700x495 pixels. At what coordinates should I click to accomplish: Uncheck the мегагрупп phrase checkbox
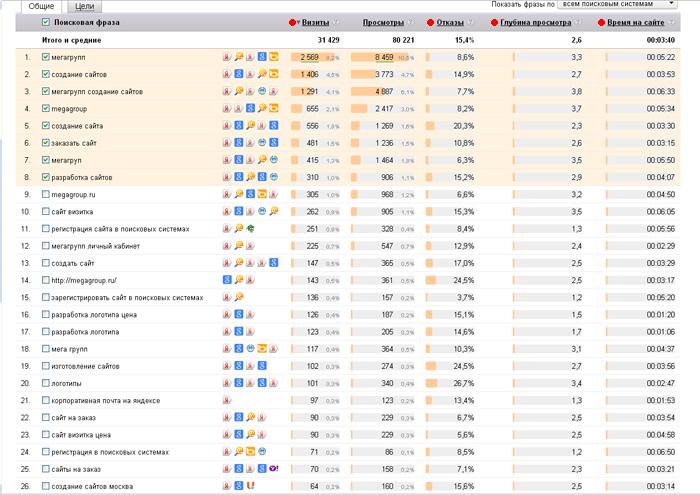[46, 57]
